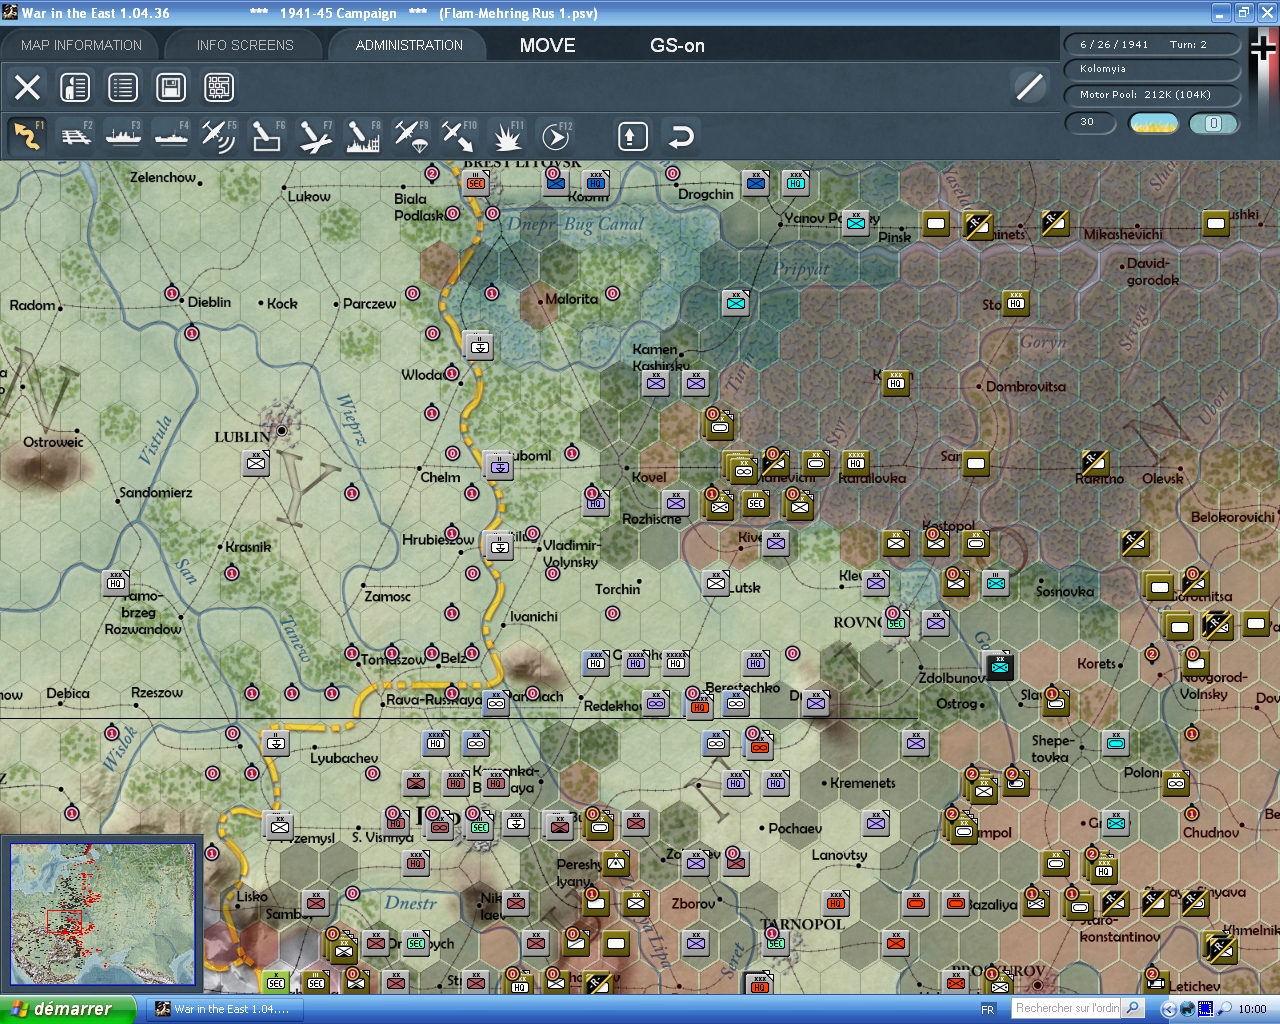The height and width of the screenshot is (1024, 1280).
Task: Select the F11 explosion mode icon
Action: [507, 136]
